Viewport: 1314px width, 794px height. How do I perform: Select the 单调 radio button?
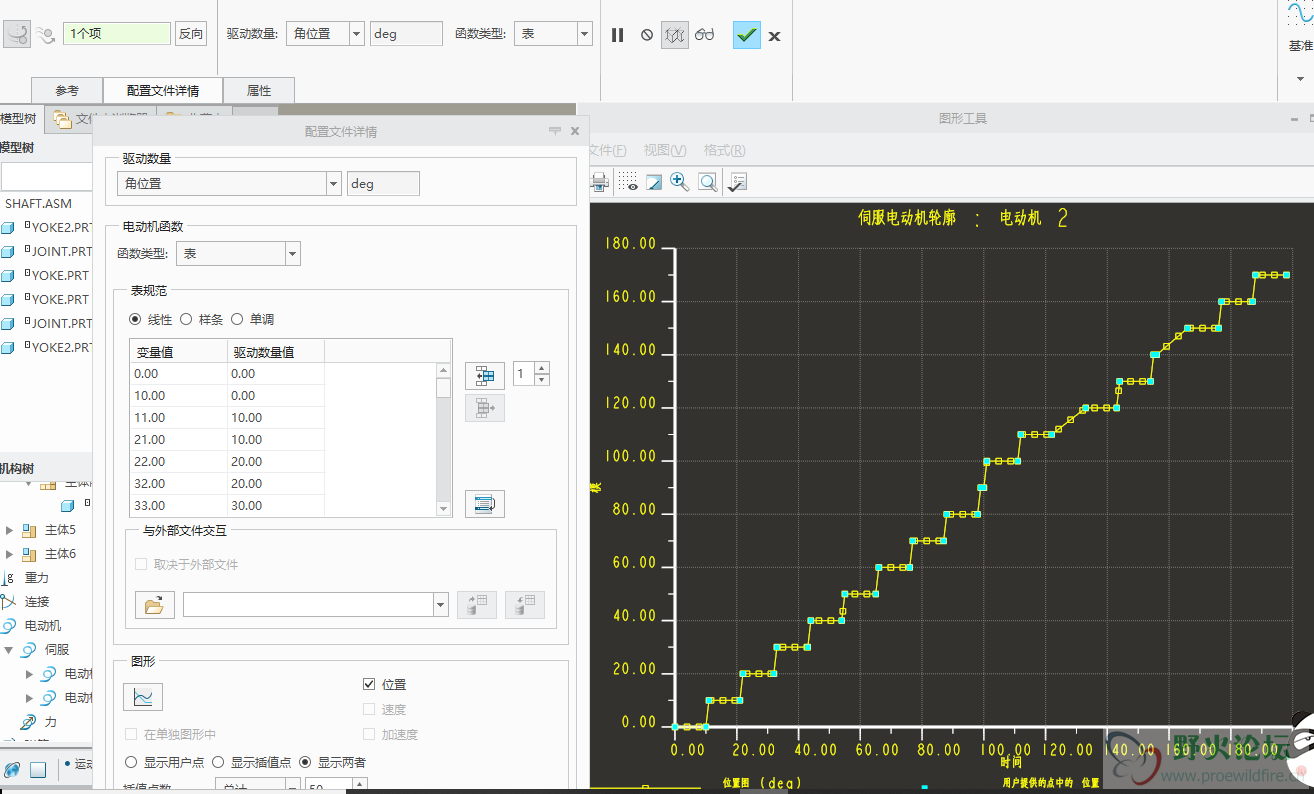tap(237, 319)
